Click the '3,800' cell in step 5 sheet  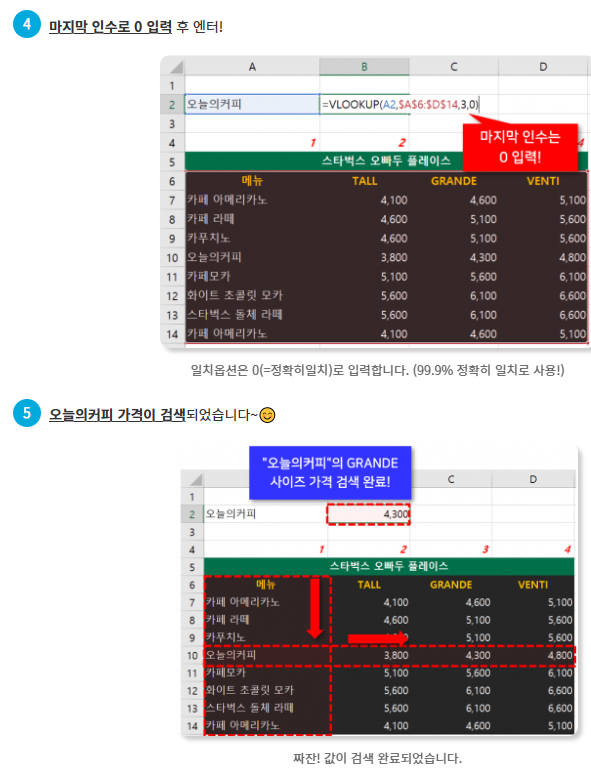click(370, 655)
